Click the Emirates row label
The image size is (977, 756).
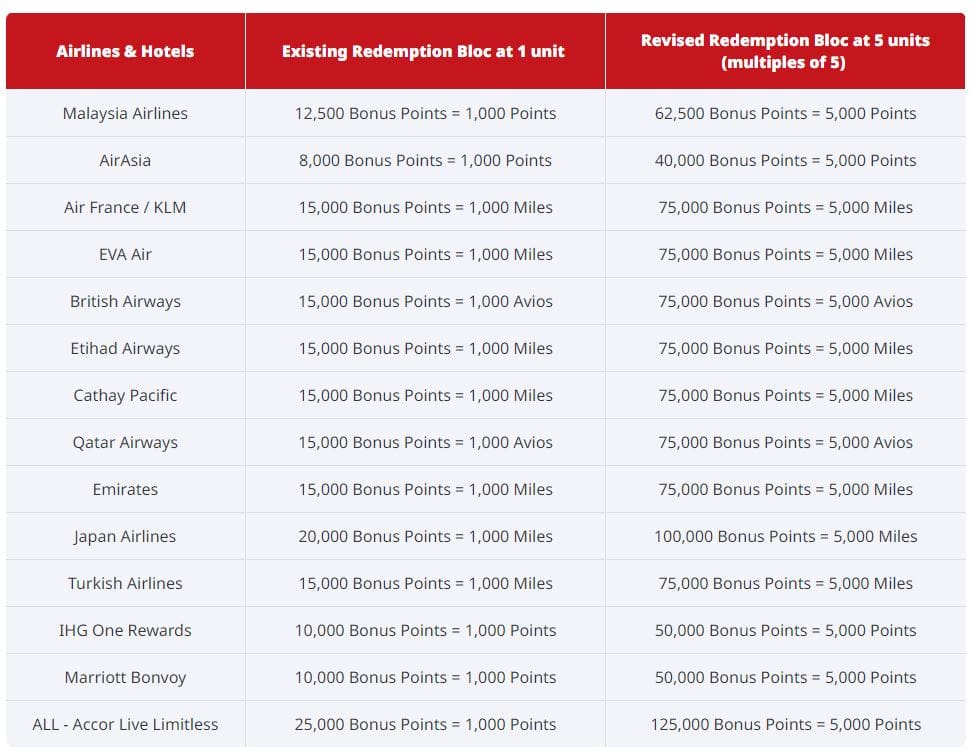click(x=124, y=489)
